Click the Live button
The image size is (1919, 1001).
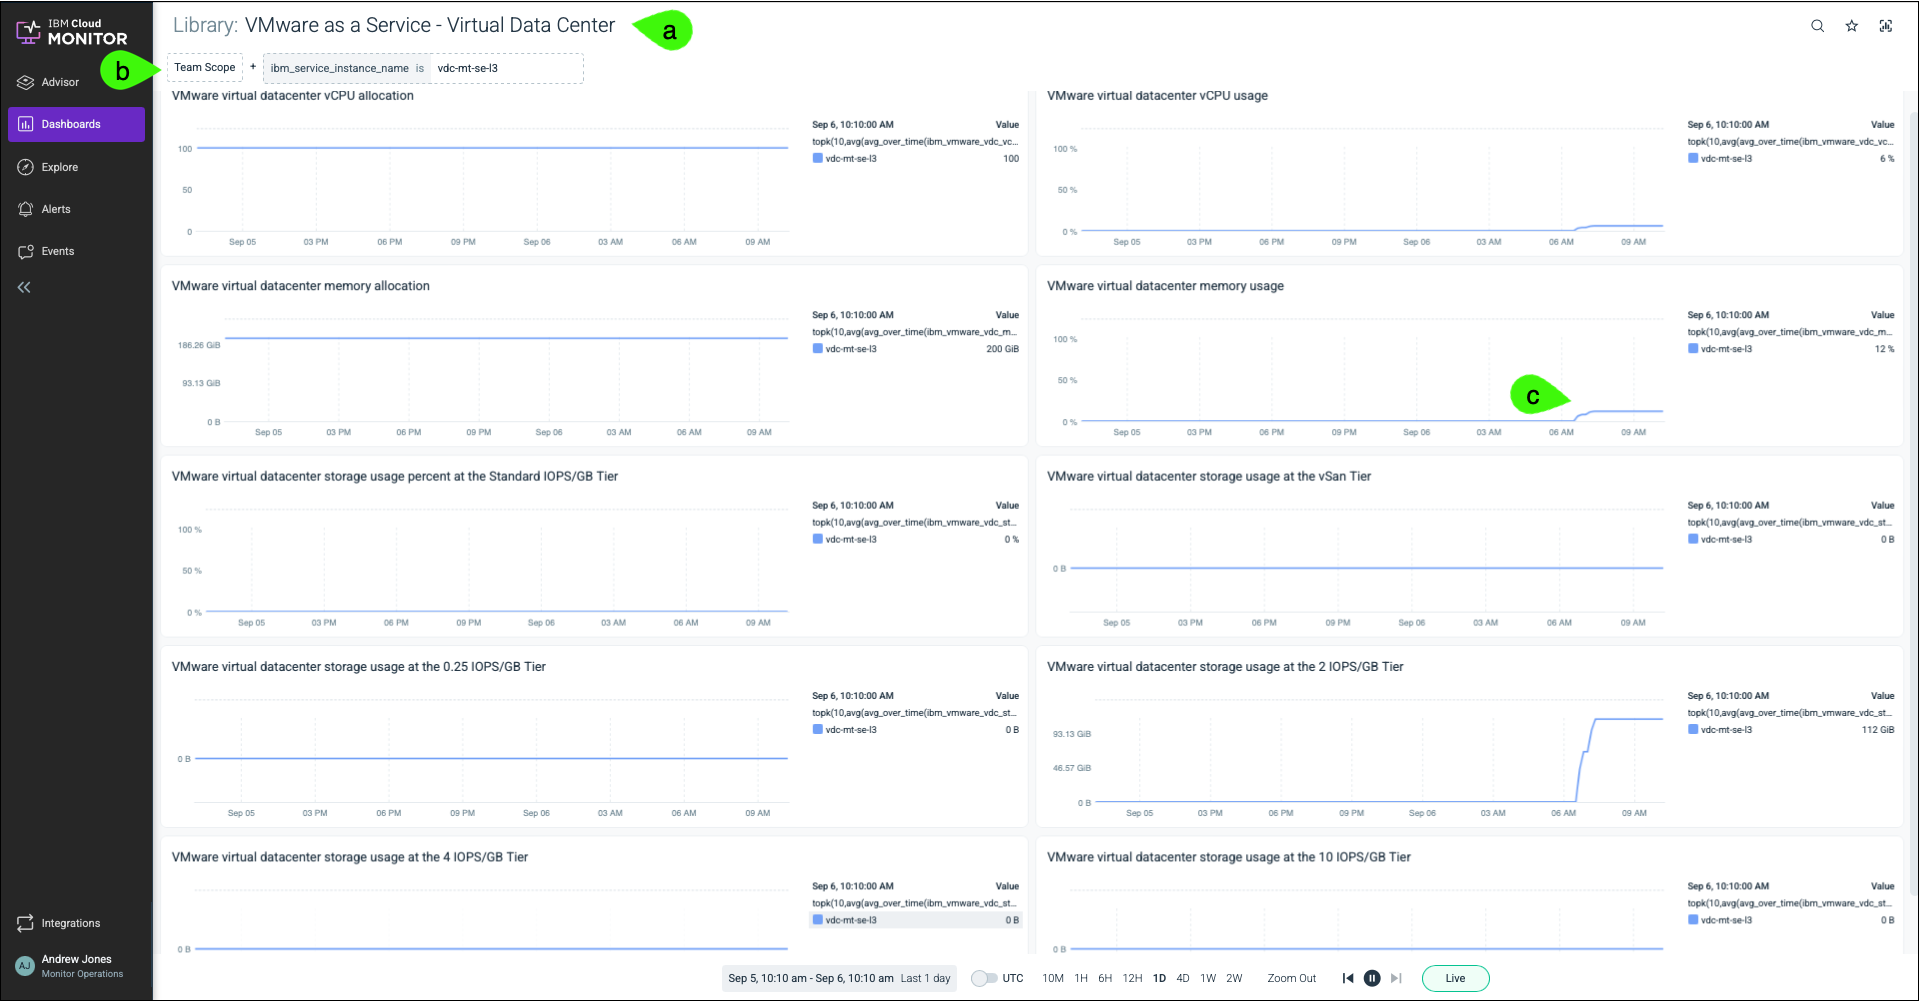(x=1455, y=978)
